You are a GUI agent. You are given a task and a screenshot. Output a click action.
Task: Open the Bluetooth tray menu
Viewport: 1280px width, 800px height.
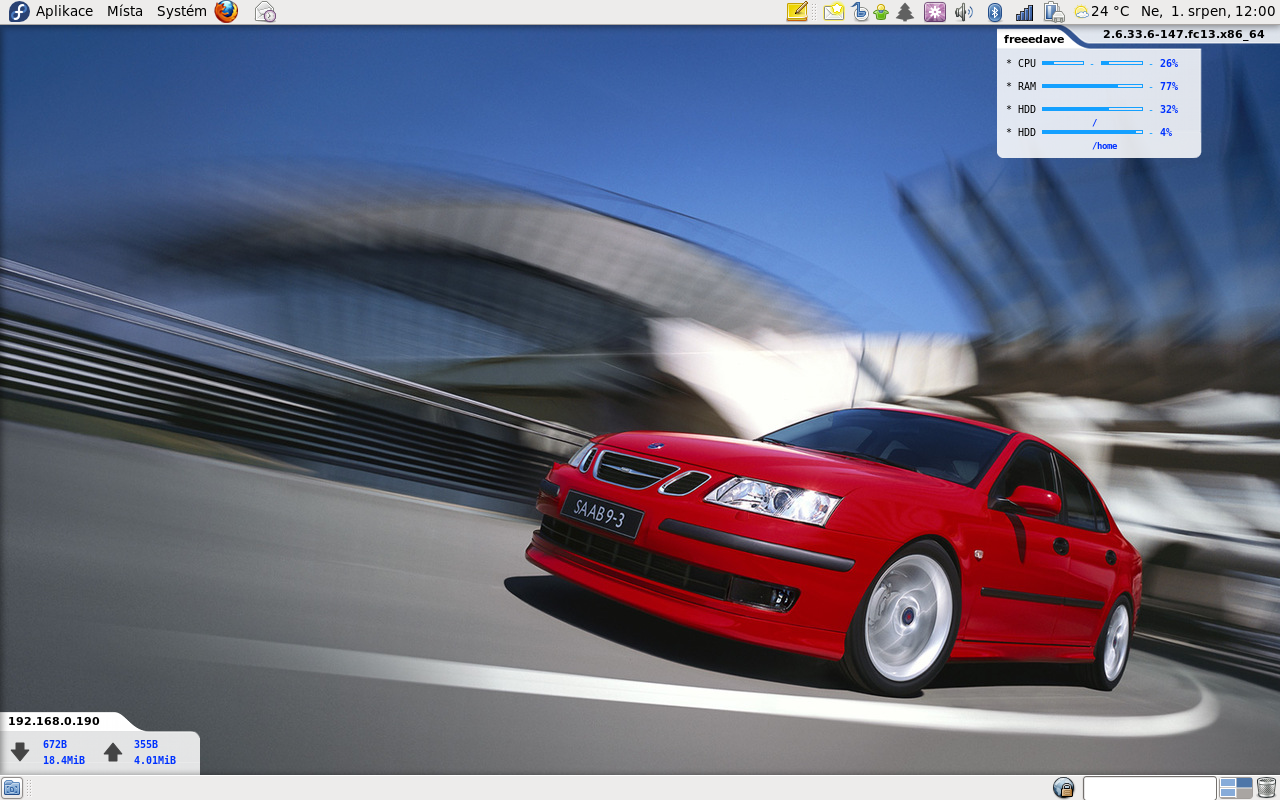(x=994, y=12)
